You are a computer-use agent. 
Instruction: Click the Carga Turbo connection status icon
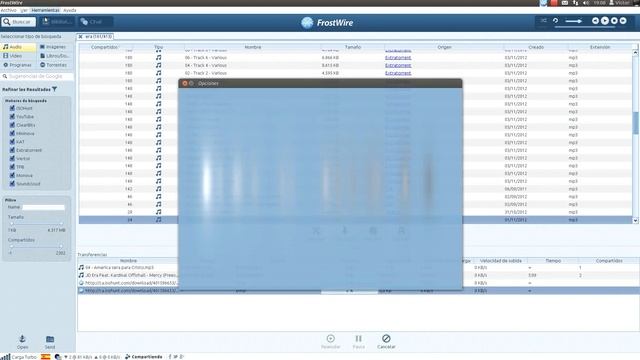[x=5, y=357]
